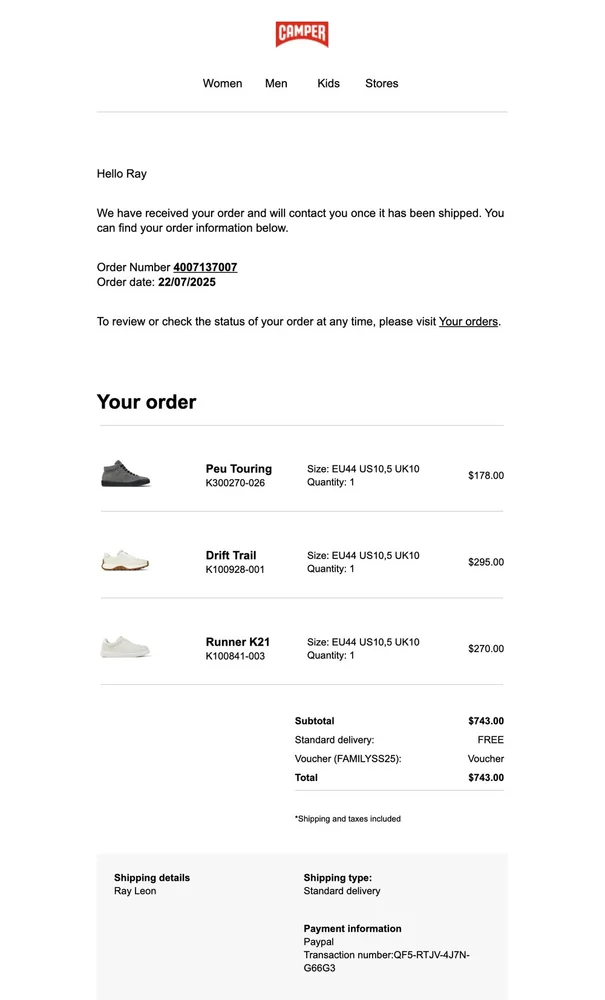The height and width of the screenshot is (1000, 605).
Task: Click product code K100928-001
Action: click(235, 570)
